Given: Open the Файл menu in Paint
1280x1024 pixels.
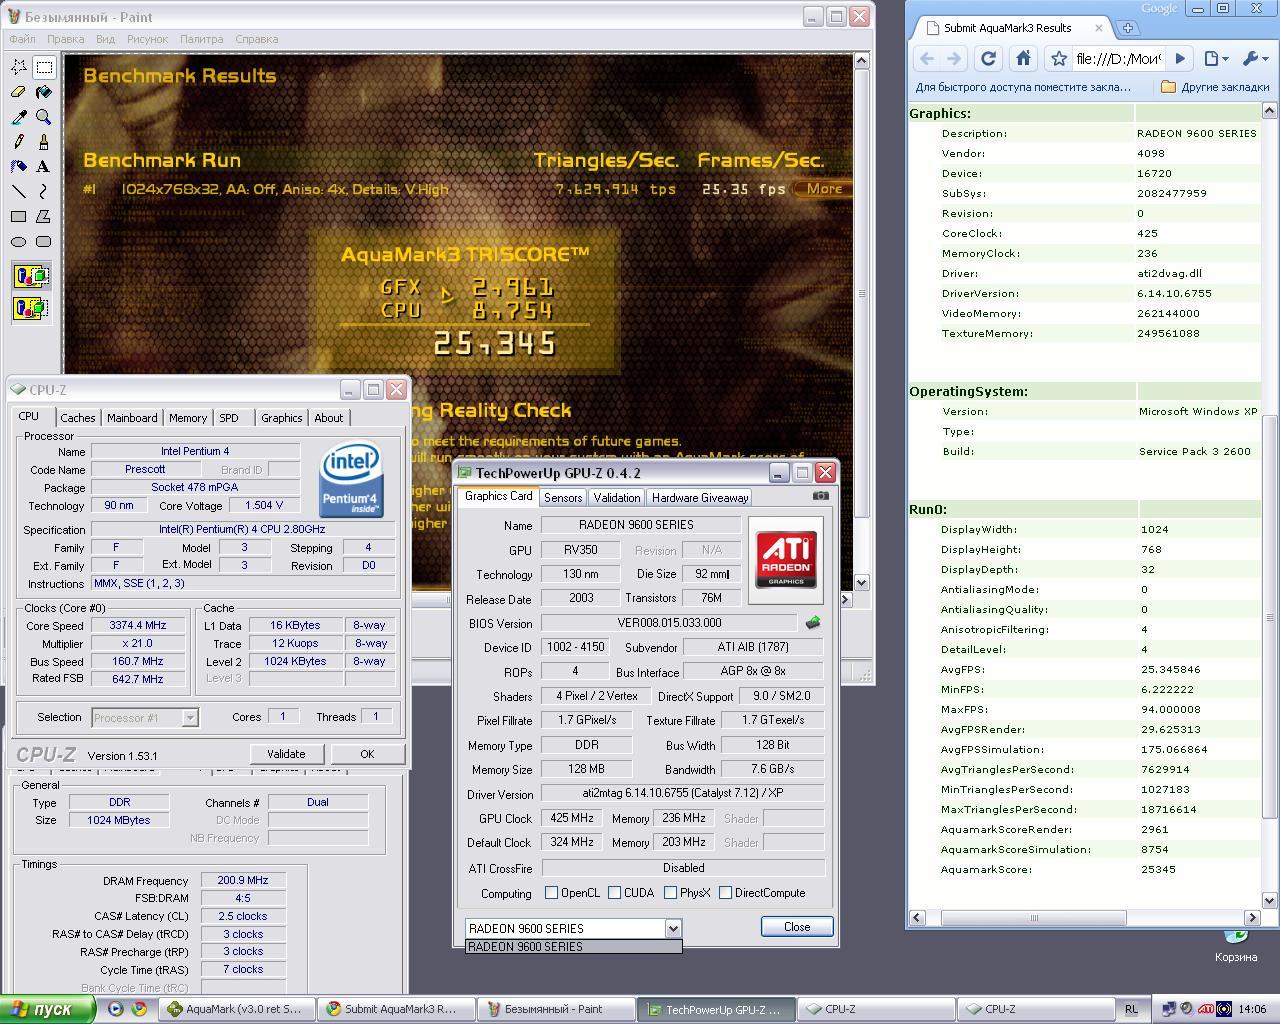Looking at the screenshot, I should coord(22,39).
